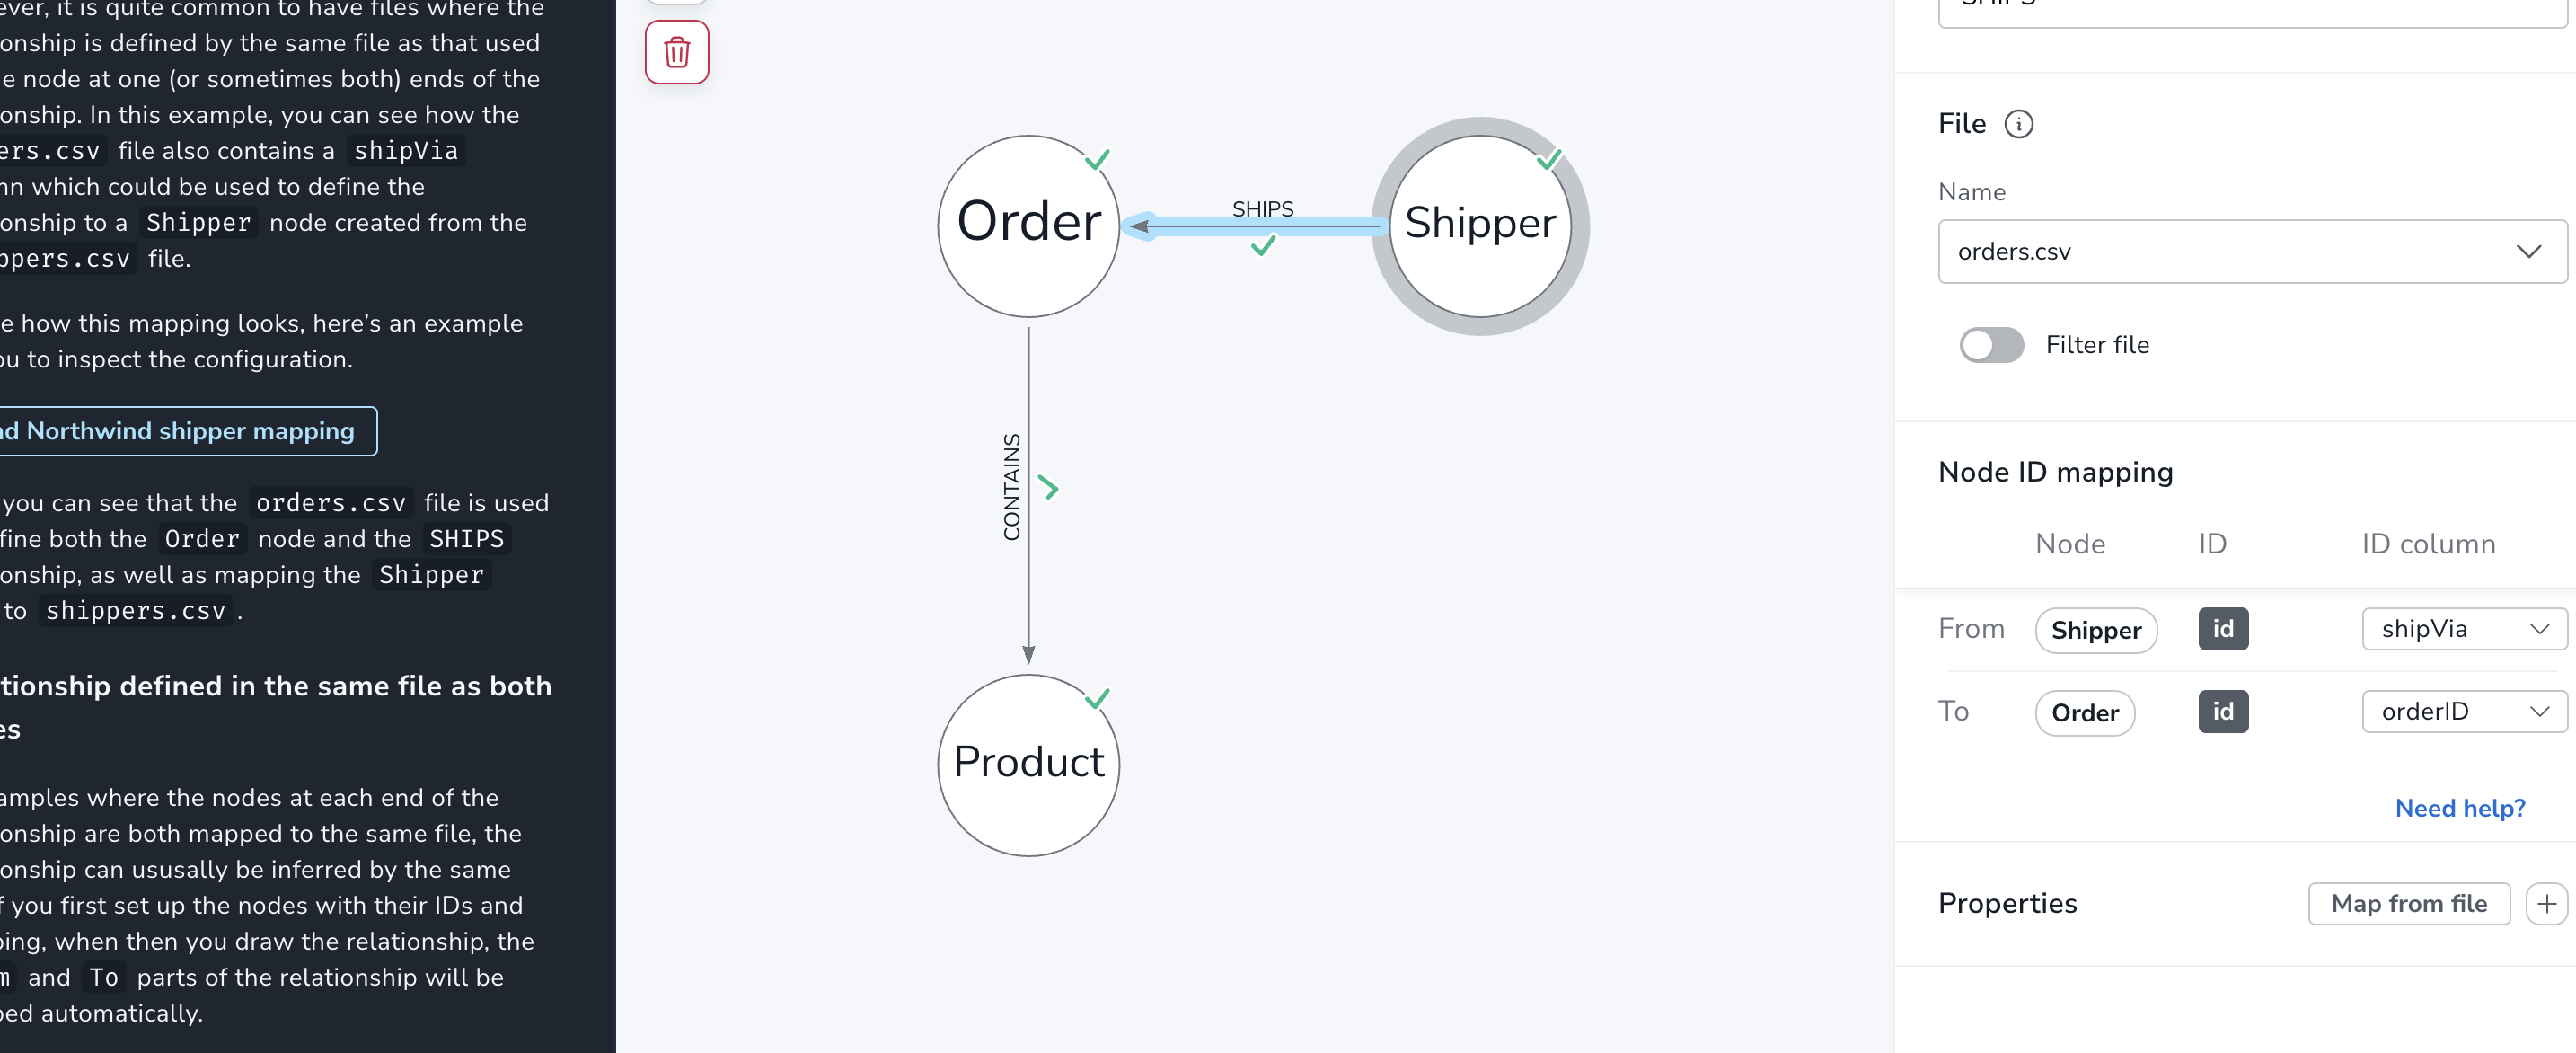Image resolution: width=2576 pixels, height=1053 pixels.
Task: Click the Shipper pill in From row
Action: (x=2096, y=630)
